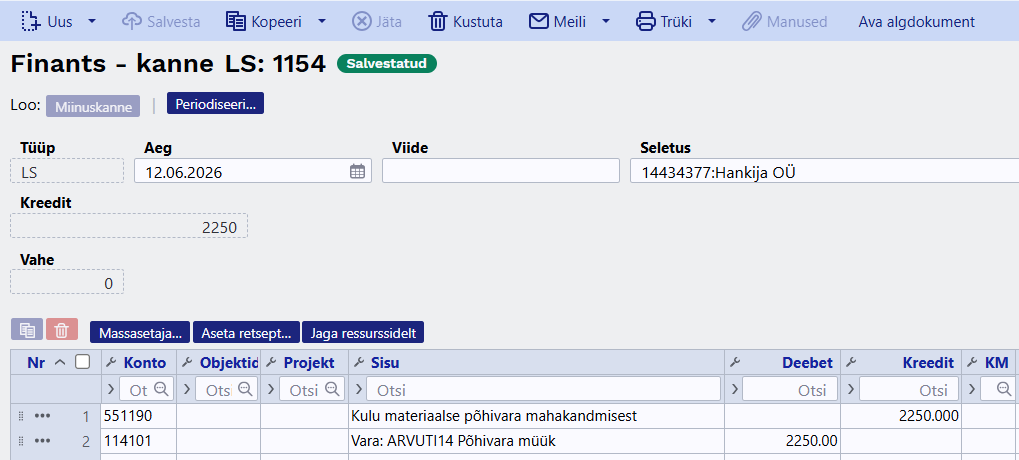
Task: Toggle the select-all checkbox in Nr header
Action: point(82,362)
